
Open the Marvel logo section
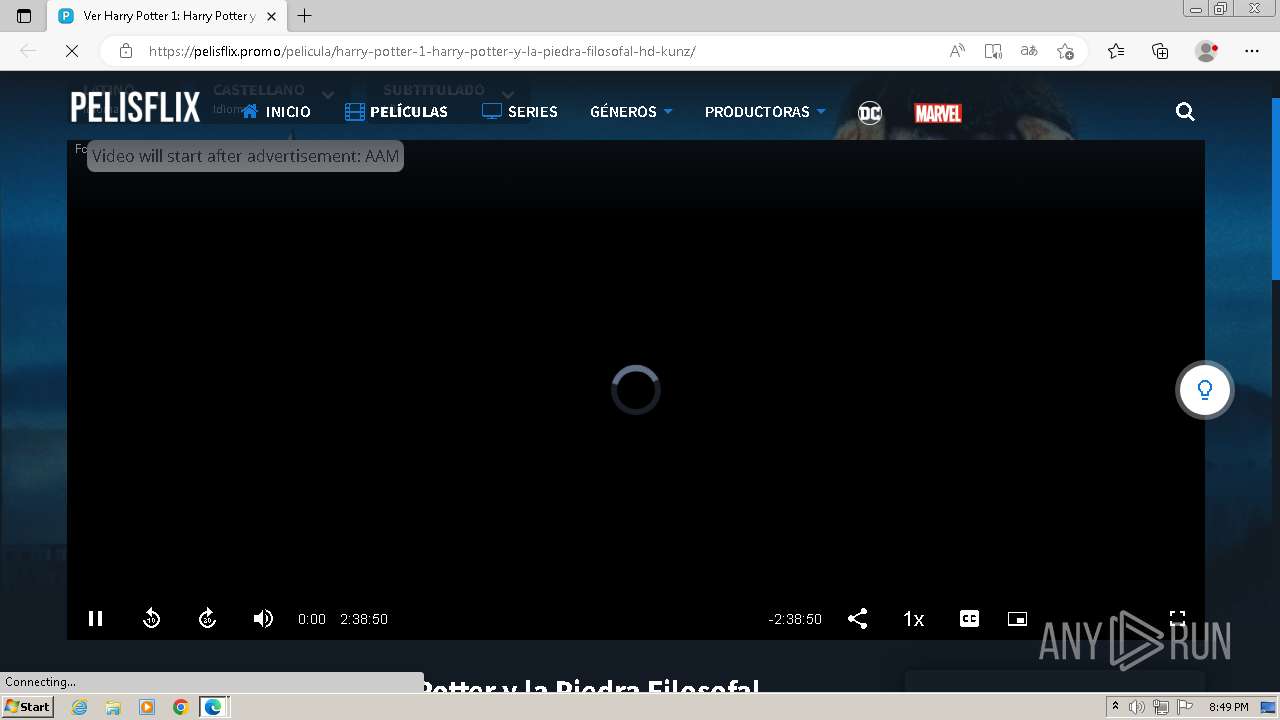coord(938,113)
